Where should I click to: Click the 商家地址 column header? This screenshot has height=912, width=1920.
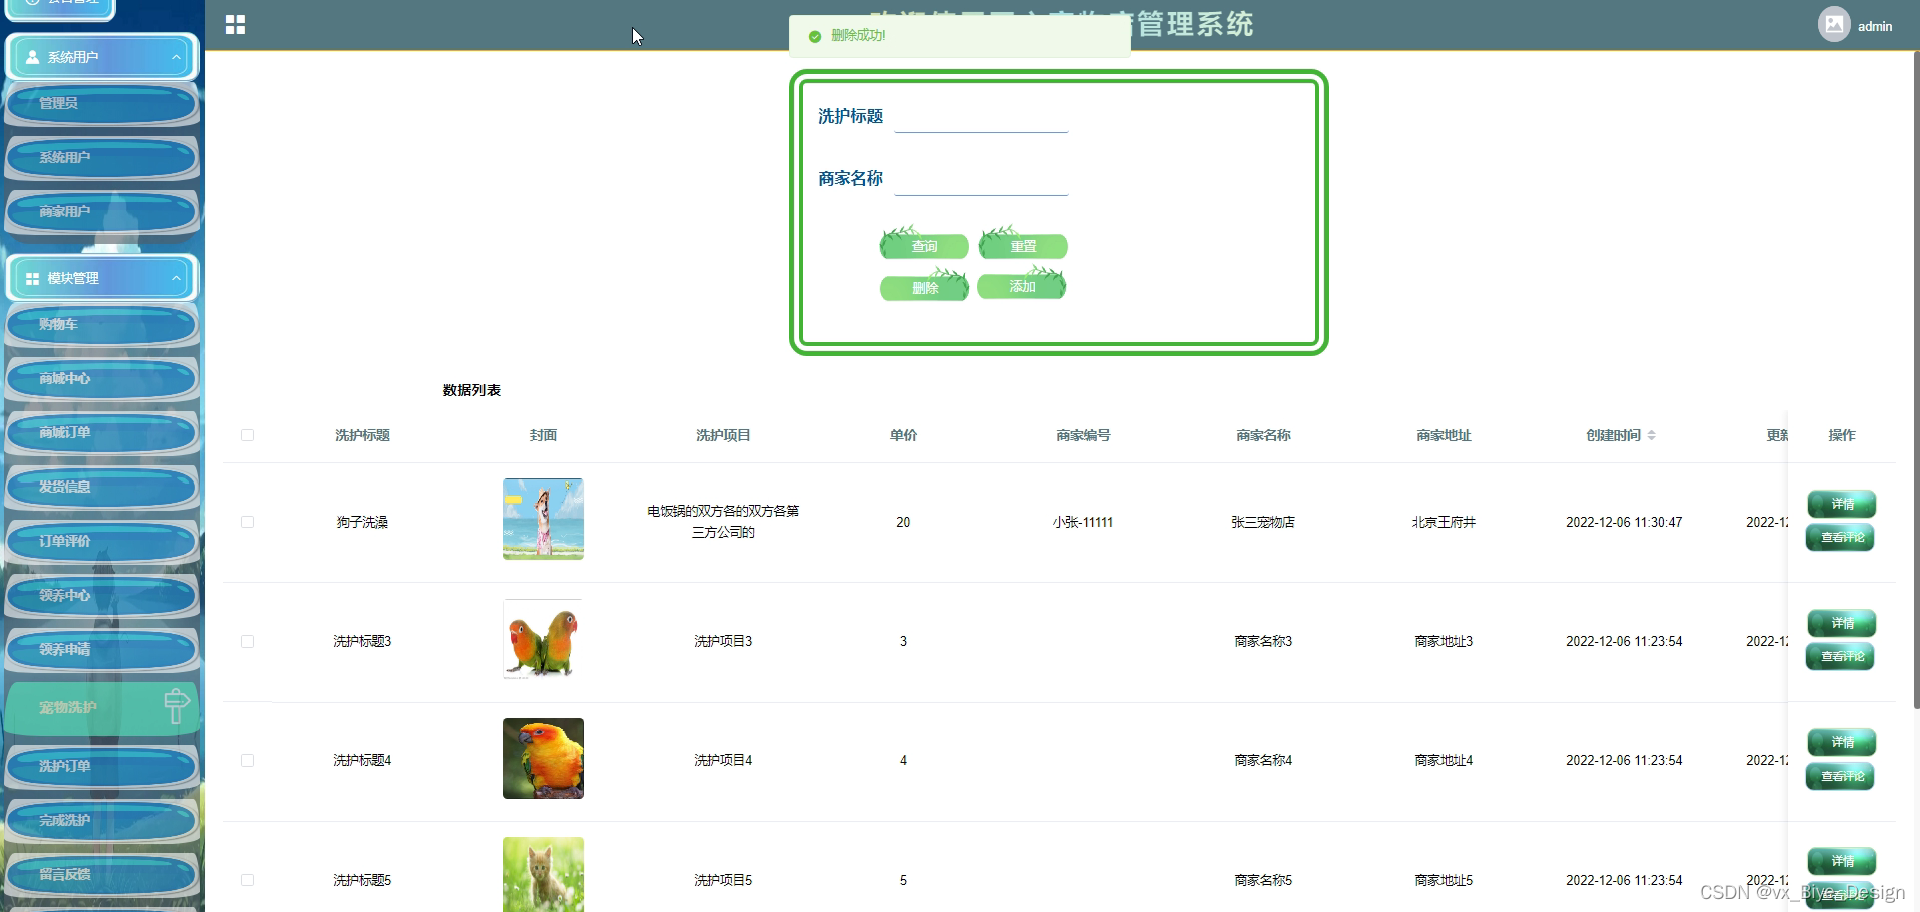(1443, 435)
